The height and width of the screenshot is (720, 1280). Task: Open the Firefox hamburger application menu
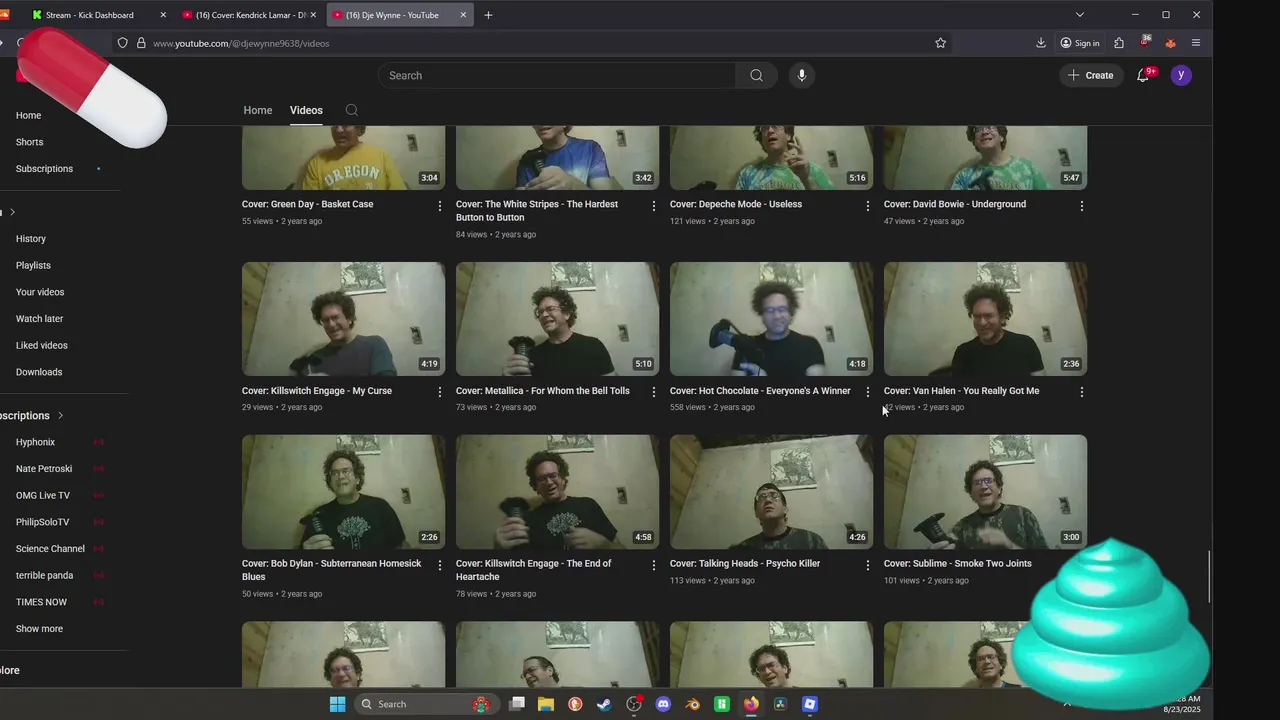(x=1196, y=43)
